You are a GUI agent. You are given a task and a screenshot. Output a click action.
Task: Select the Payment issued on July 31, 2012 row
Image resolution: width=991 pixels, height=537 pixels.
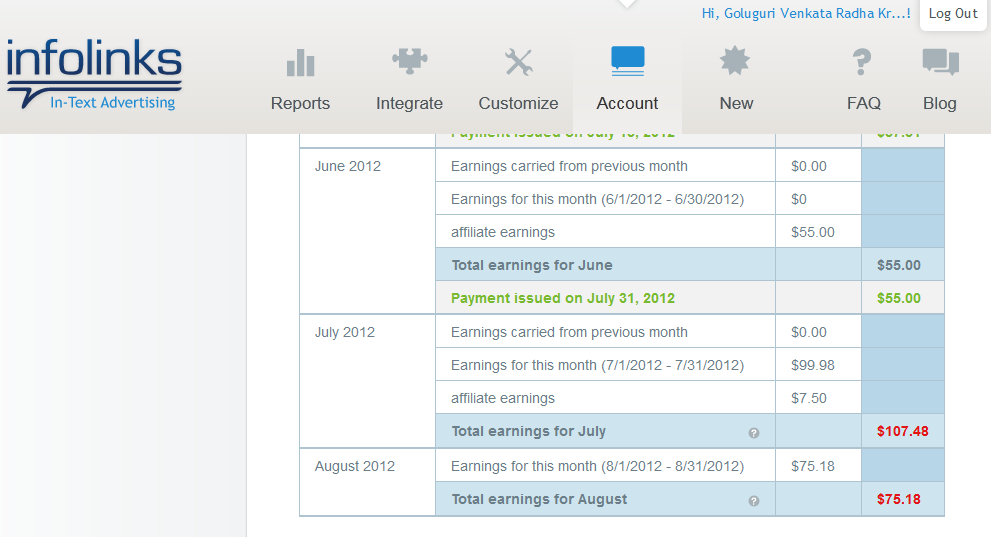(x=690, y=298)
